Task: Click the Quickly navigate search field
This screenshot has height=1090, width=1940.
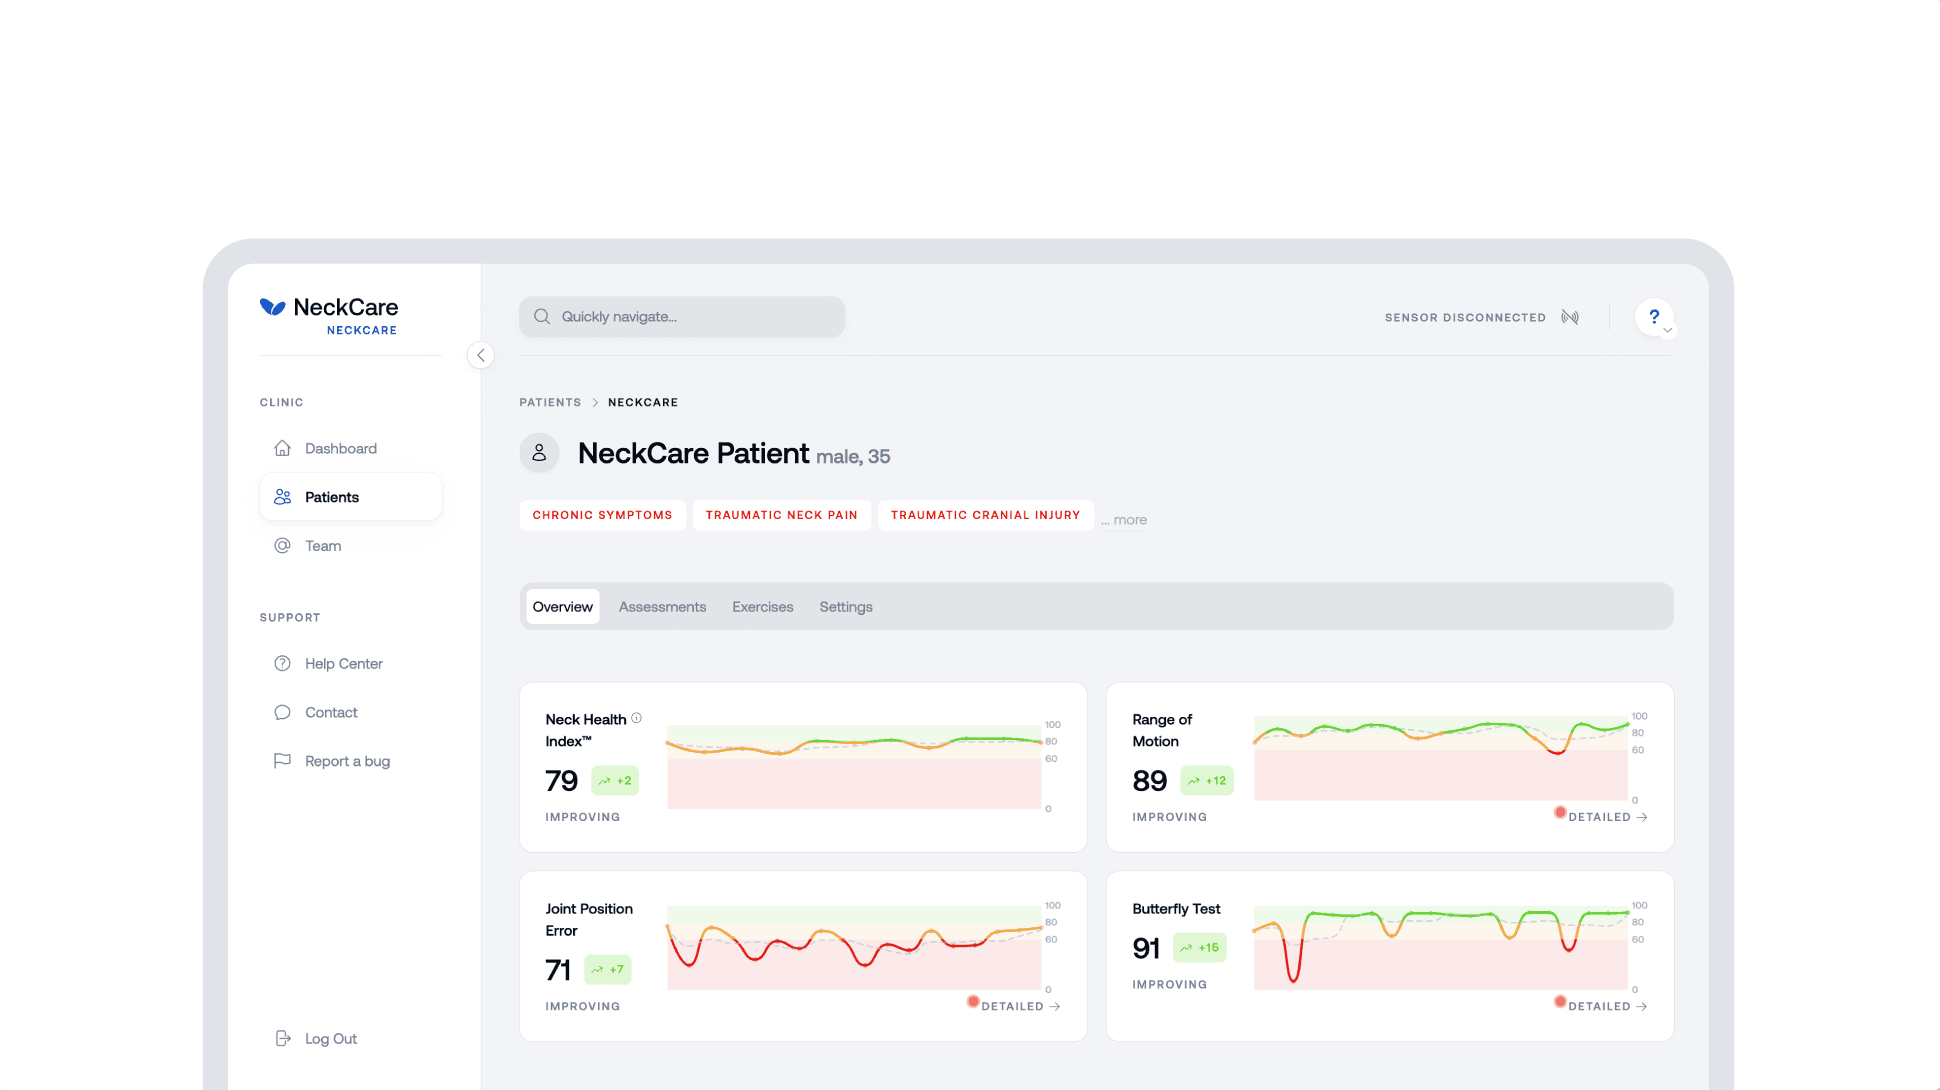Action: [682, 316]
